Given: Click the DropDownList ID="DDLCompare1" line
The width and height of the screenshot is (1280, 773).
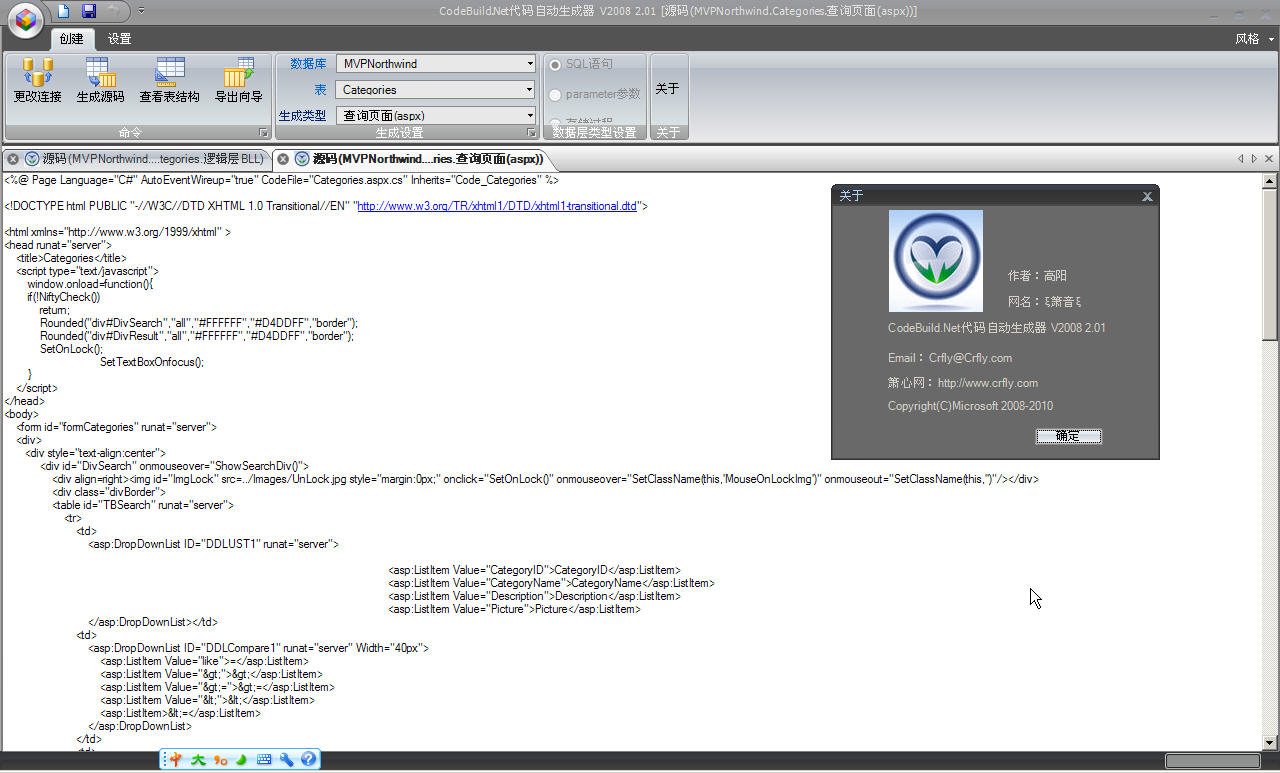Looking at the screenshot, I should 259,648.
